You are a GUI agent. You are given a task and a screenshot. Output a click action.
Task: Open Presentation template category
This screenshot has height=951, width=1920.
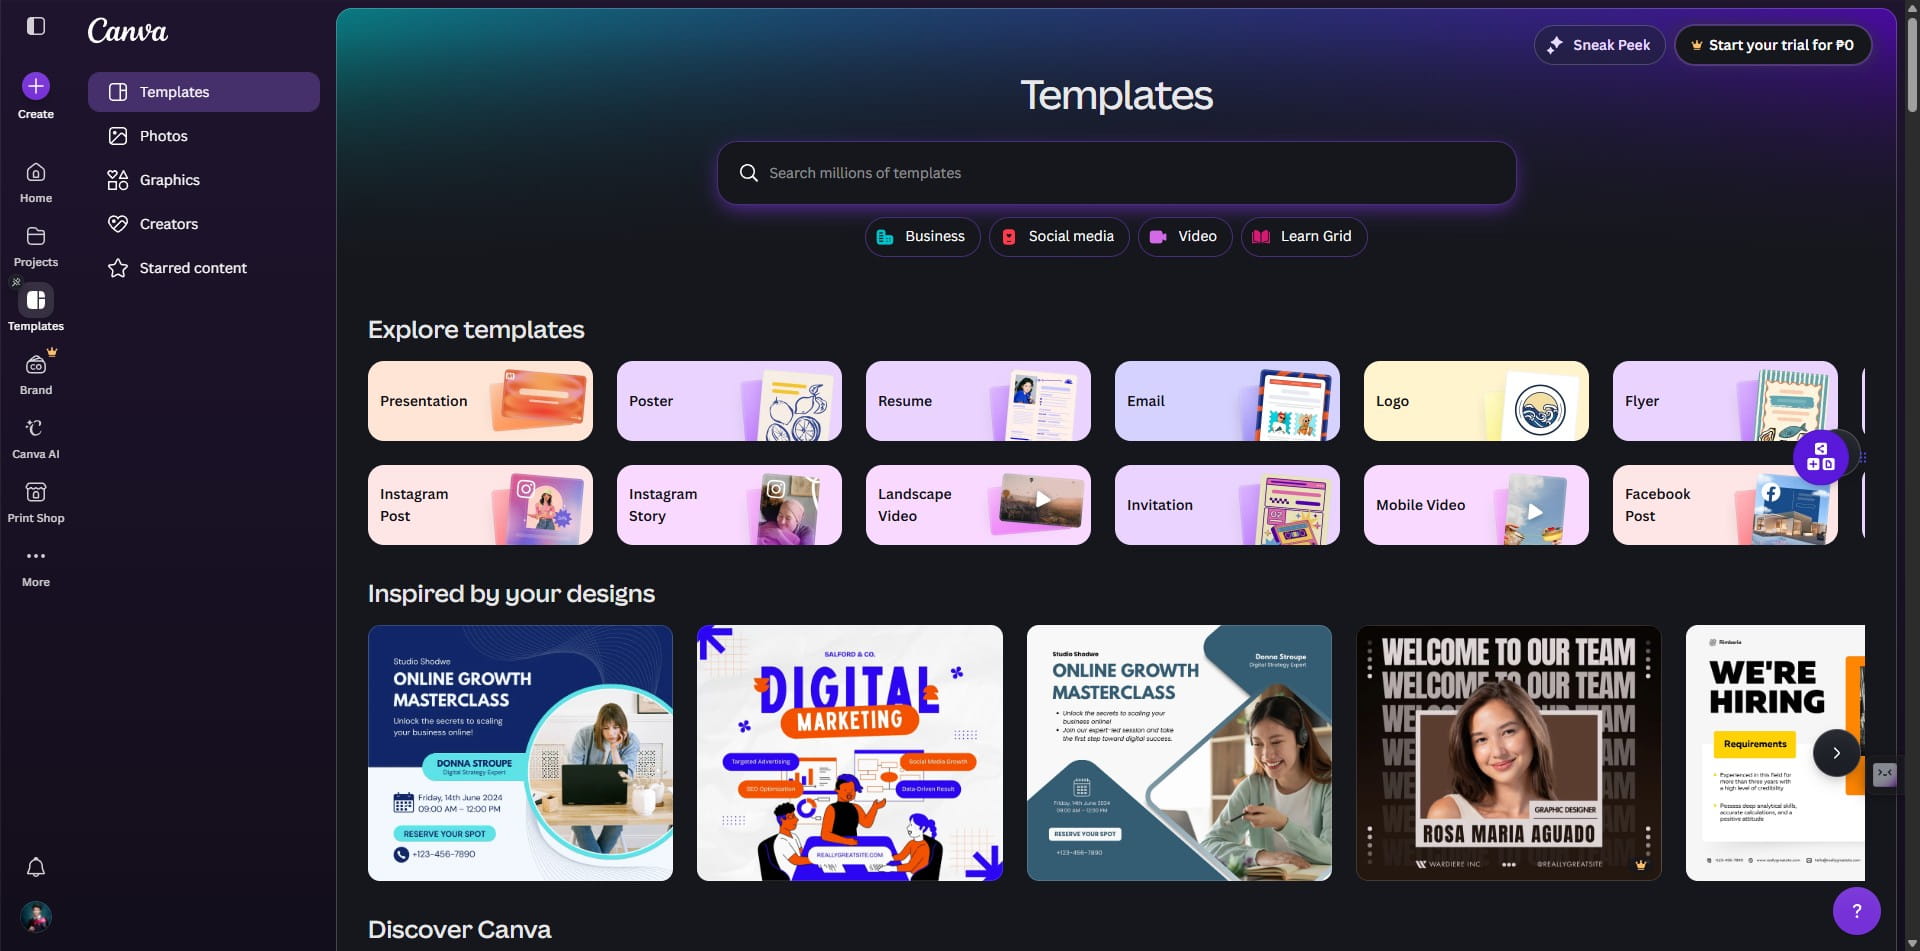point(480,401)
